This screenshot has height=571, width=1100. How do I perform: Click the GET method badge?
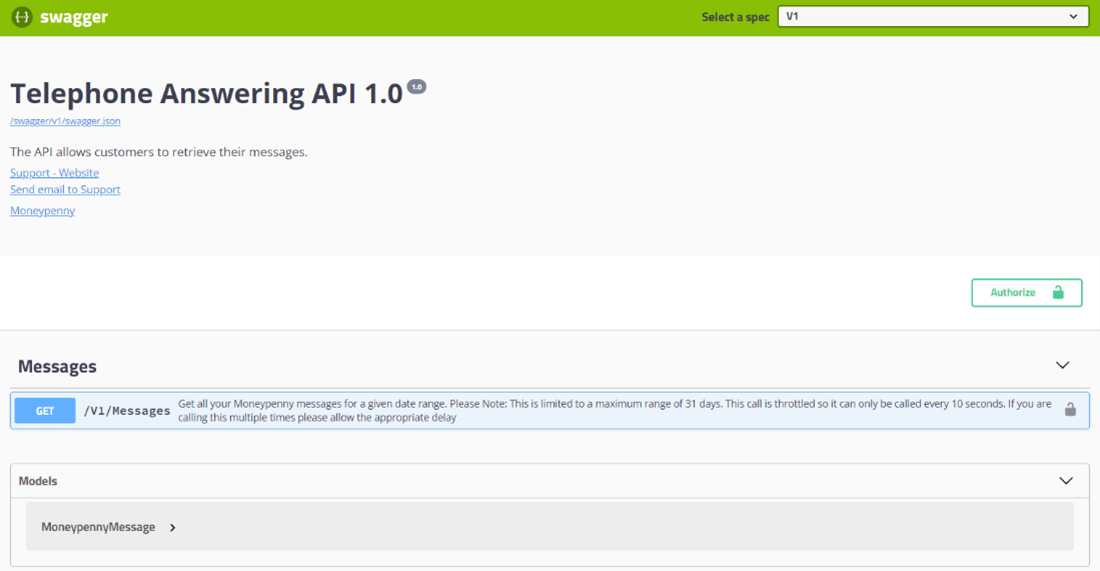45,411
